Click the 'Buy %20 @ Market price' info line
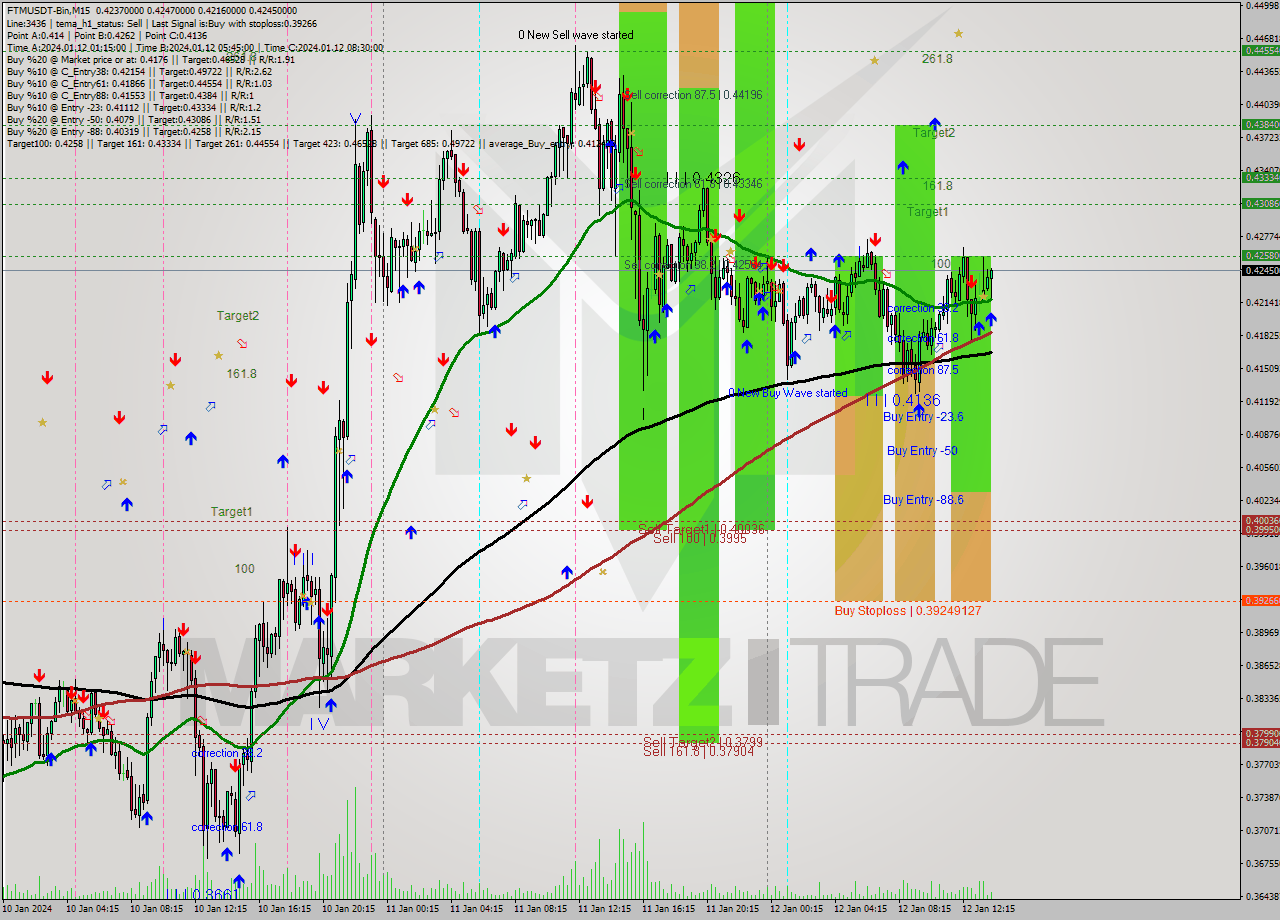This screenshot has height=920, width=1280. click(150, 59)
